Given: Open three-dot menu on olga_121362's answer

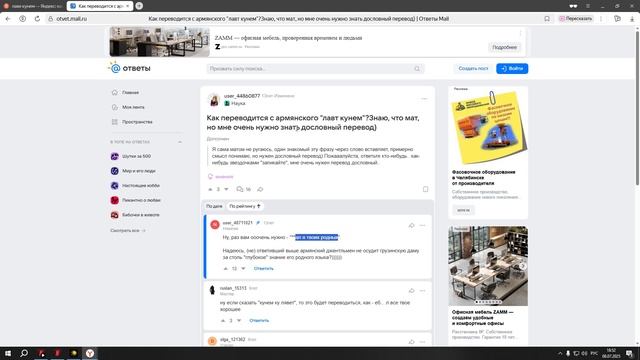Looking at the screenshot, I should (422, 342).
